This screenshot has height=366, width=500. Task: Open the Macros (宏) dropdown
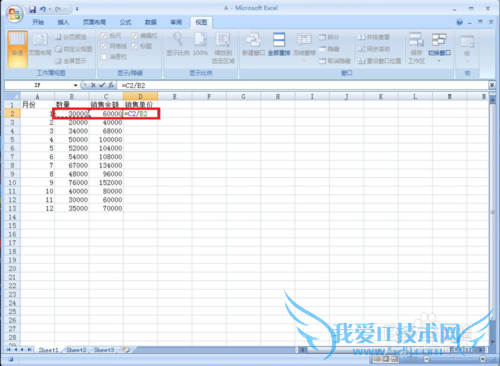click(x=467, y=48)
